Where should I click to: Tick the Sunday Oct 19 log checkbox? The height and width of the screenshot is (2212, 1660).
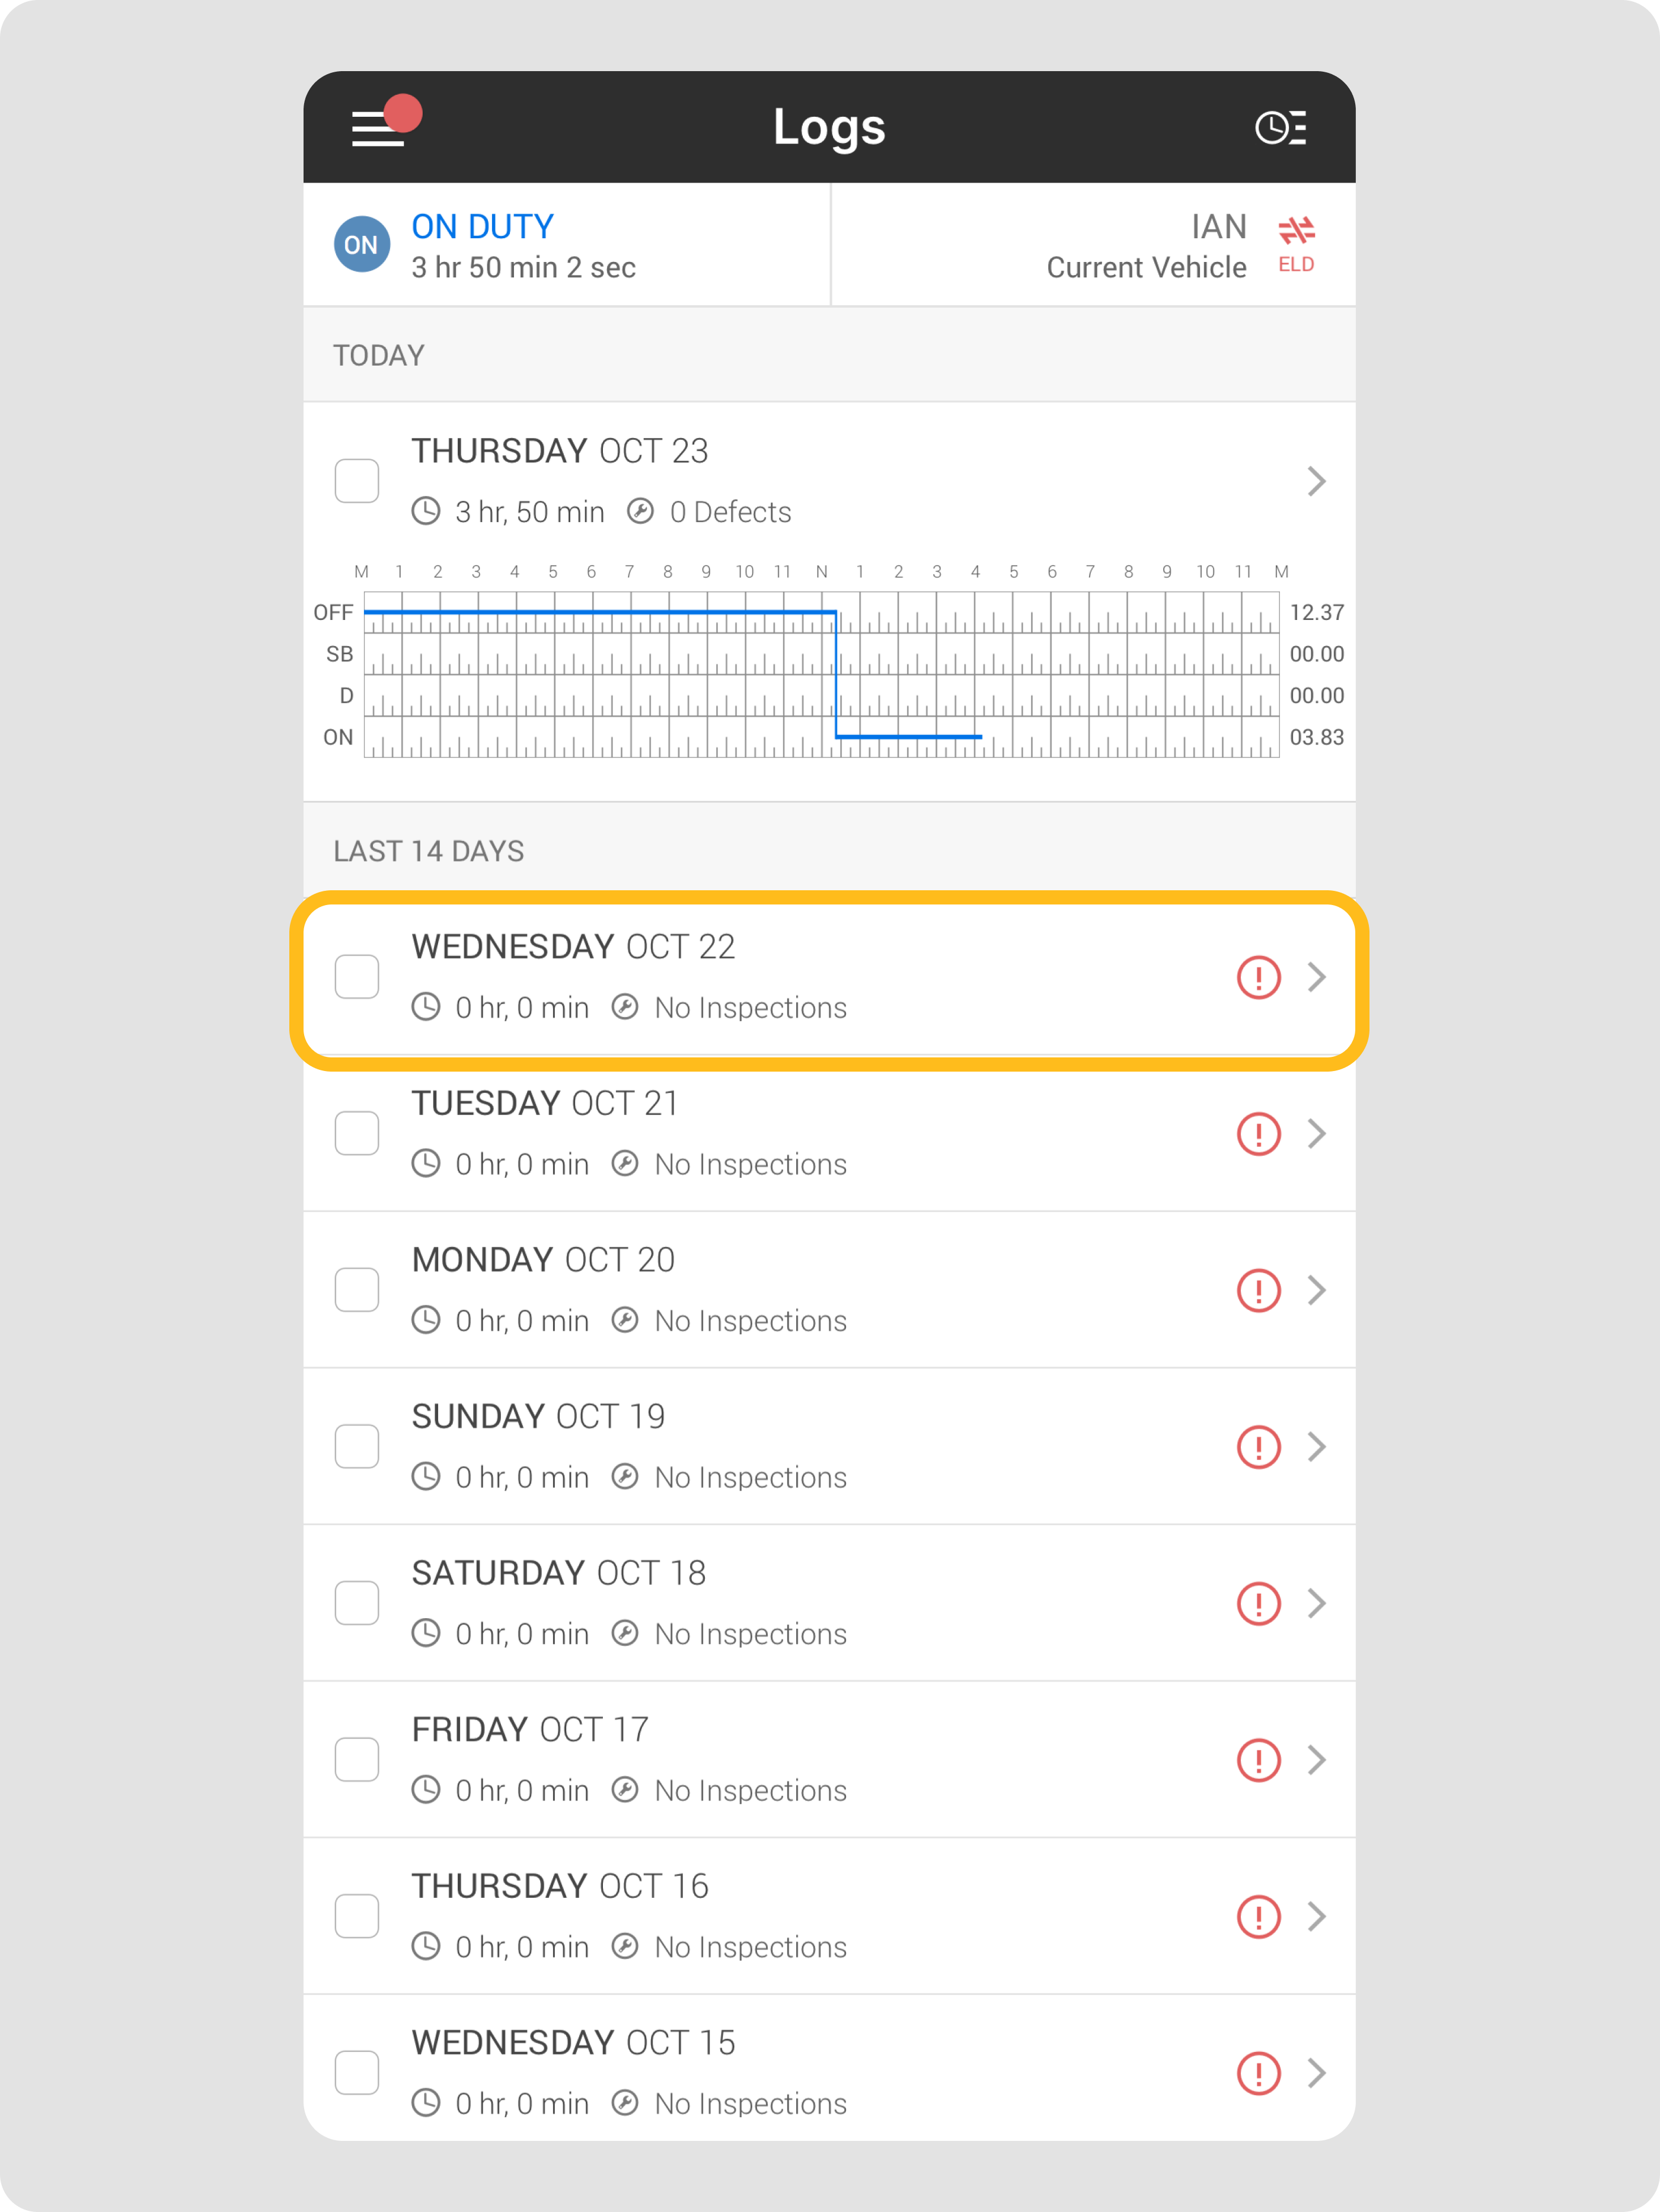tap(357, 1446)
